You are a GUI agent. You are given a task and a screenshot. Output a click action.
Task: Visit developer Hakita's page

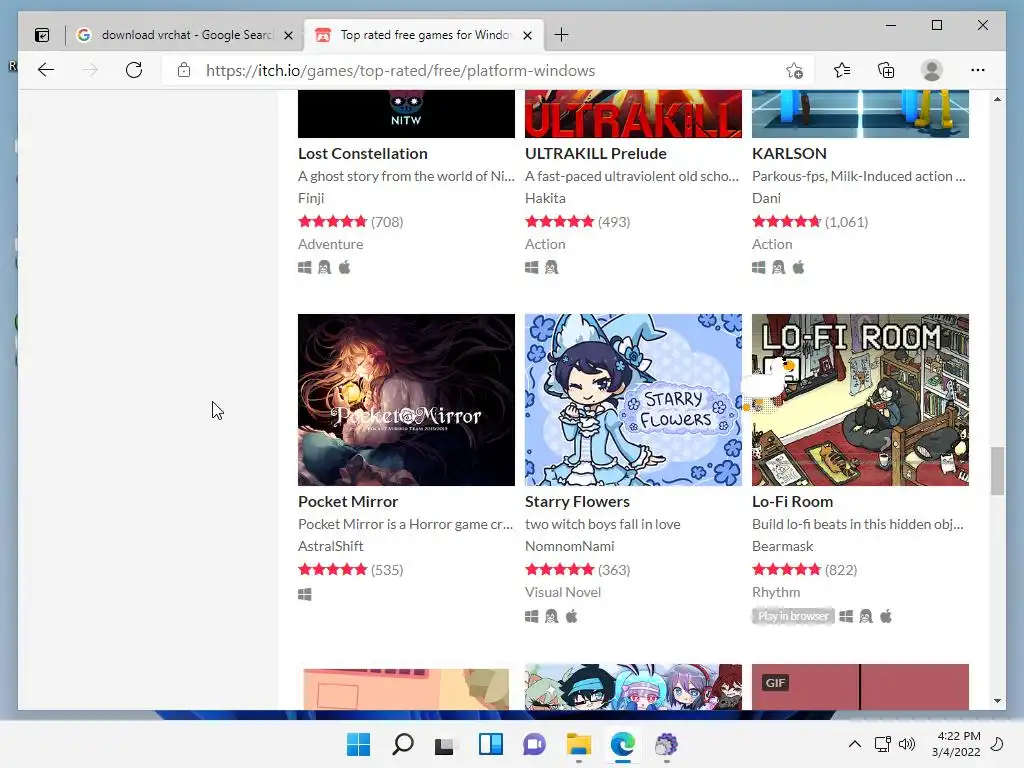click(545, 198)
